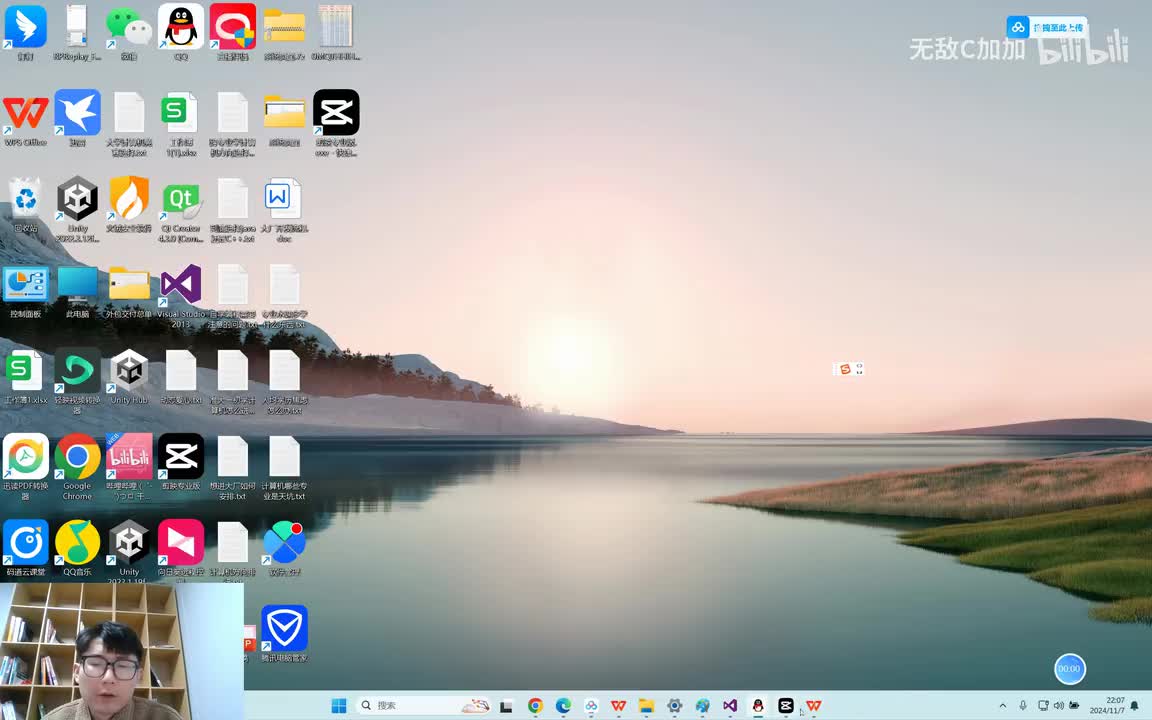The height and width of the screenshot is (720, 1152).
Task: Open Settings gear in the taskbar
Action: [x=674, y=705]
